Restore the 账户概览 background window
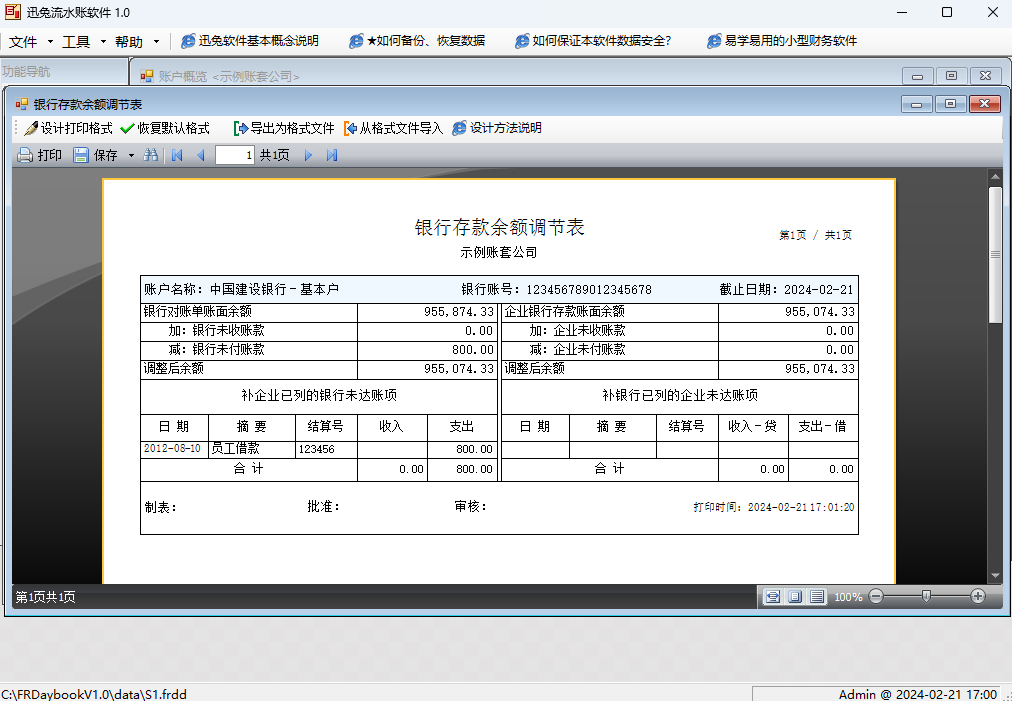Viewport: 1012px width, 701px height. point(951,76)
